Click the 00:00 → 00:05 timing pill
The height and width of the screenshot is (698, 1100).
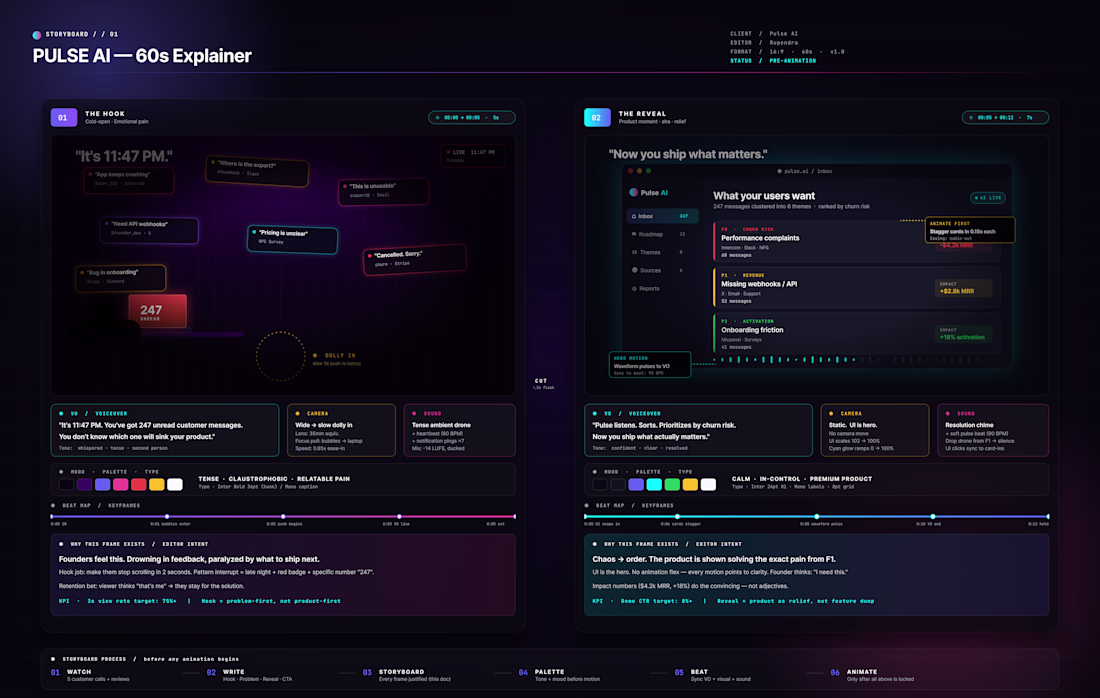tap(471, 118)
